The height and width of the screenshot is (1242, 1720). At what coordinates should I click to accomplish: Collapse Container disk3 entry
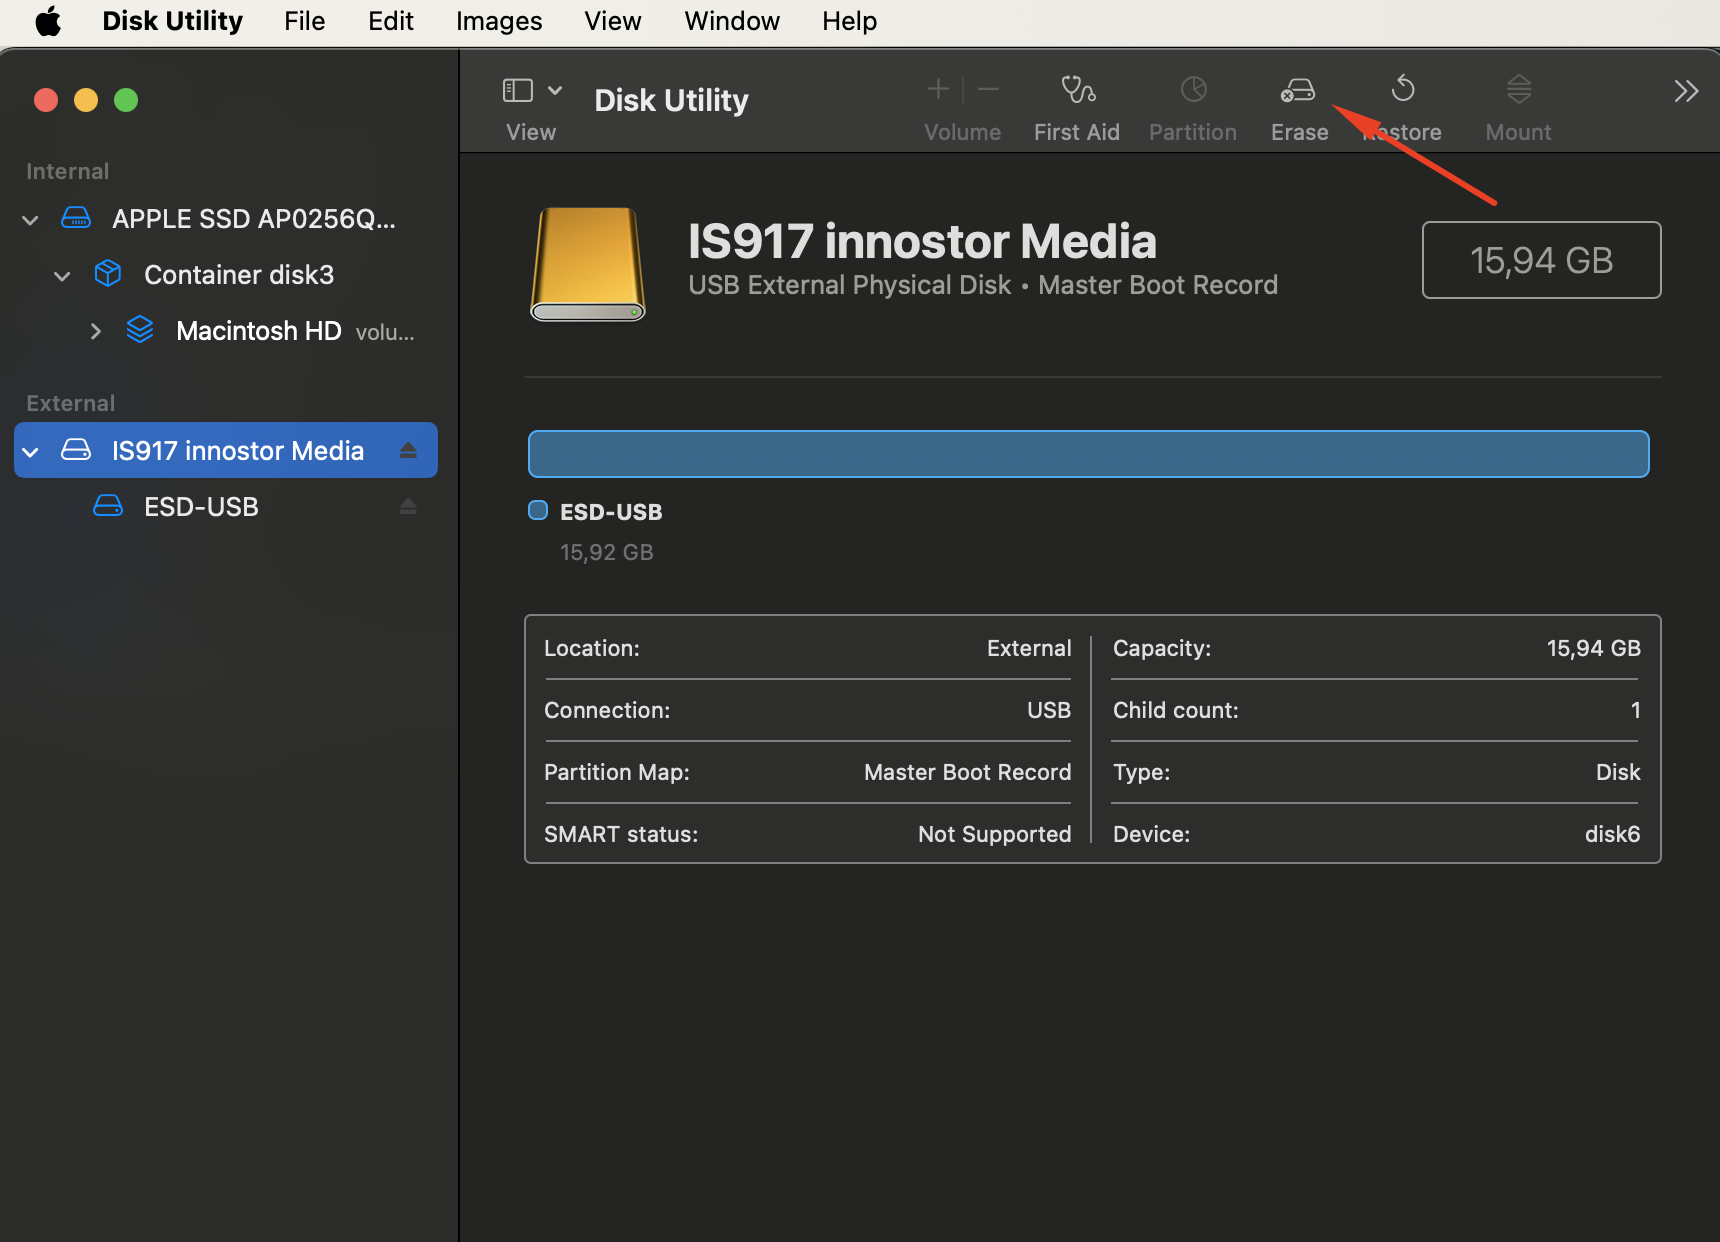tap(62, 276)
